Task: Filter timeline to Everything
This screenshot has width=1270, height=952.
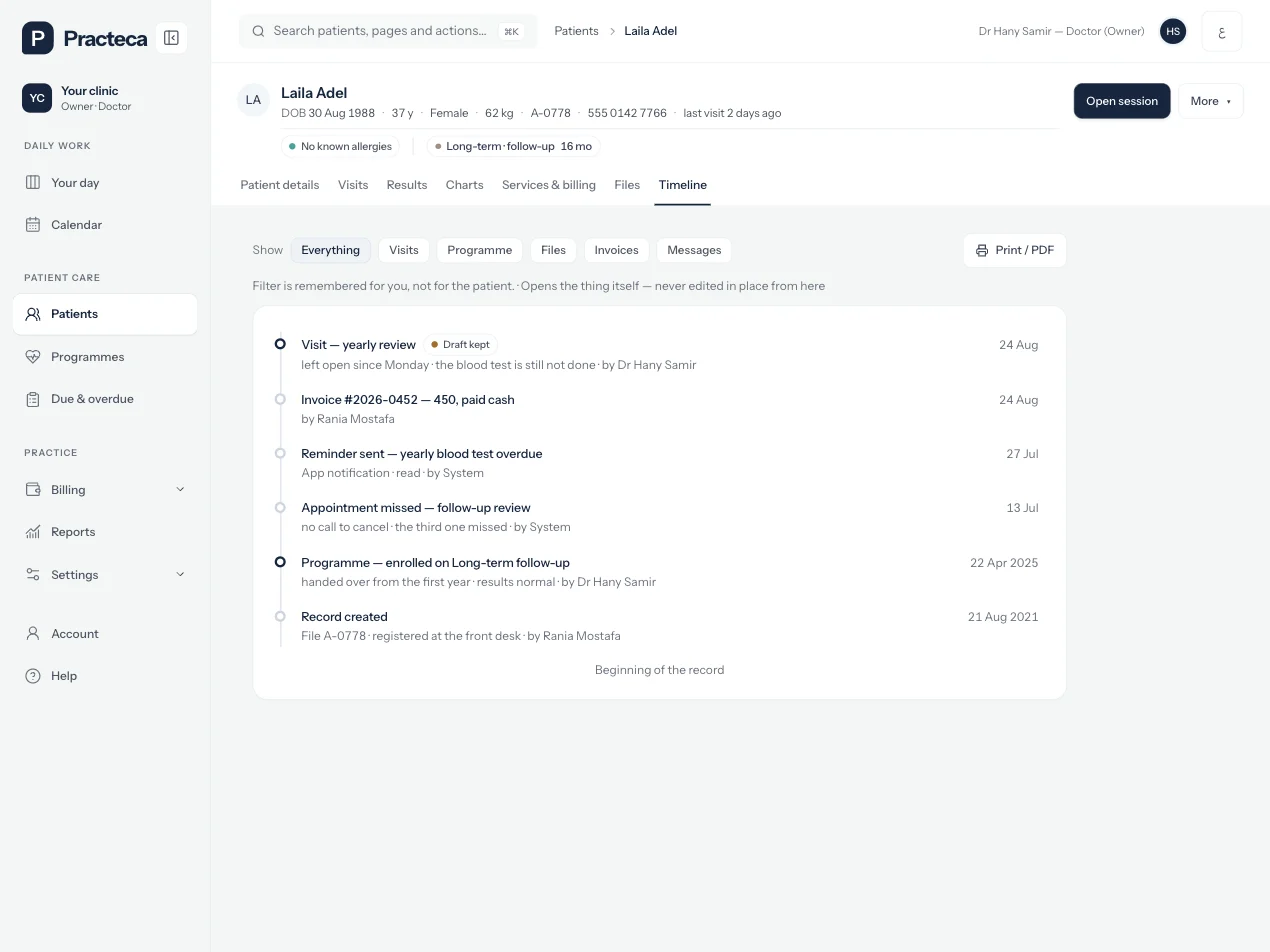Action: coord(330,250)
